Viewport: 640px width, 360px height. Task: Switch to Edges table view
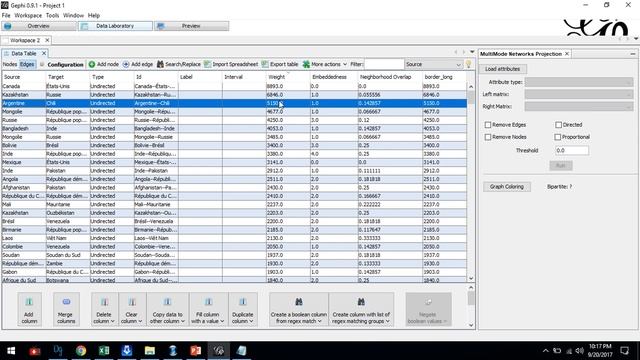27,64
